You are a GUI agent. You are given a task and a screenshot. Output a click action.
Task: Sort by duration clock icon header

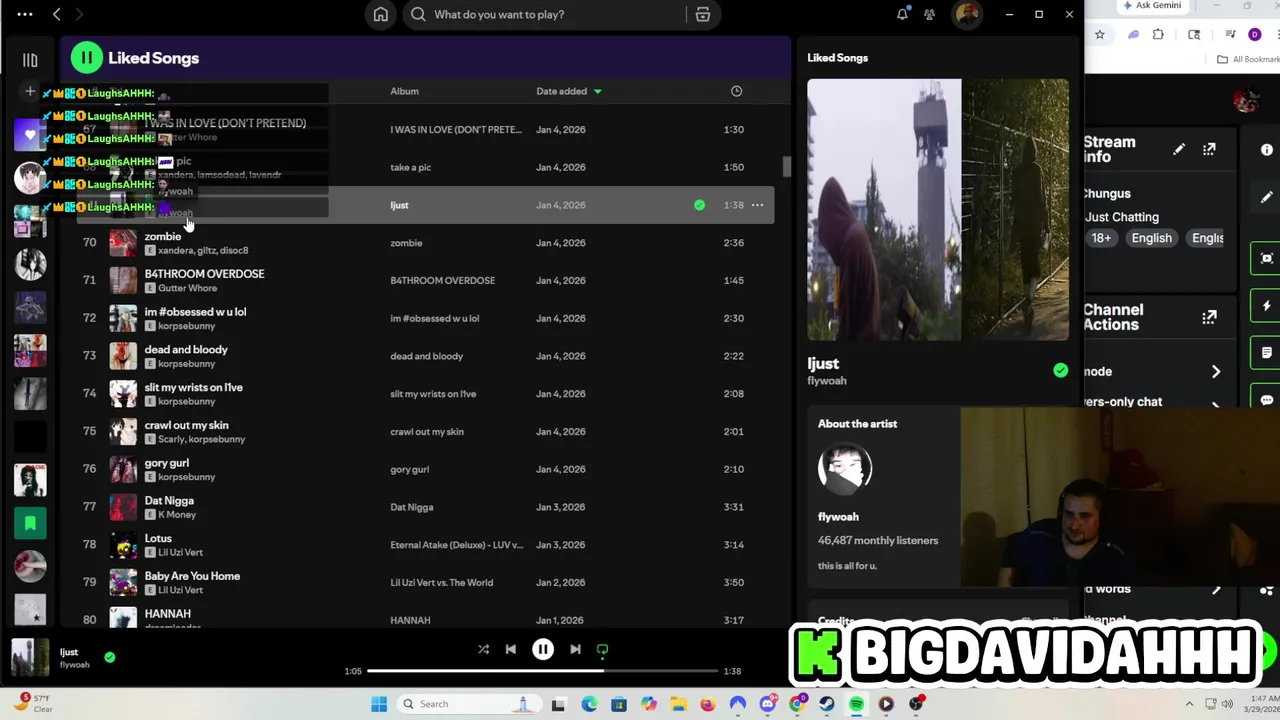[736, 91]
